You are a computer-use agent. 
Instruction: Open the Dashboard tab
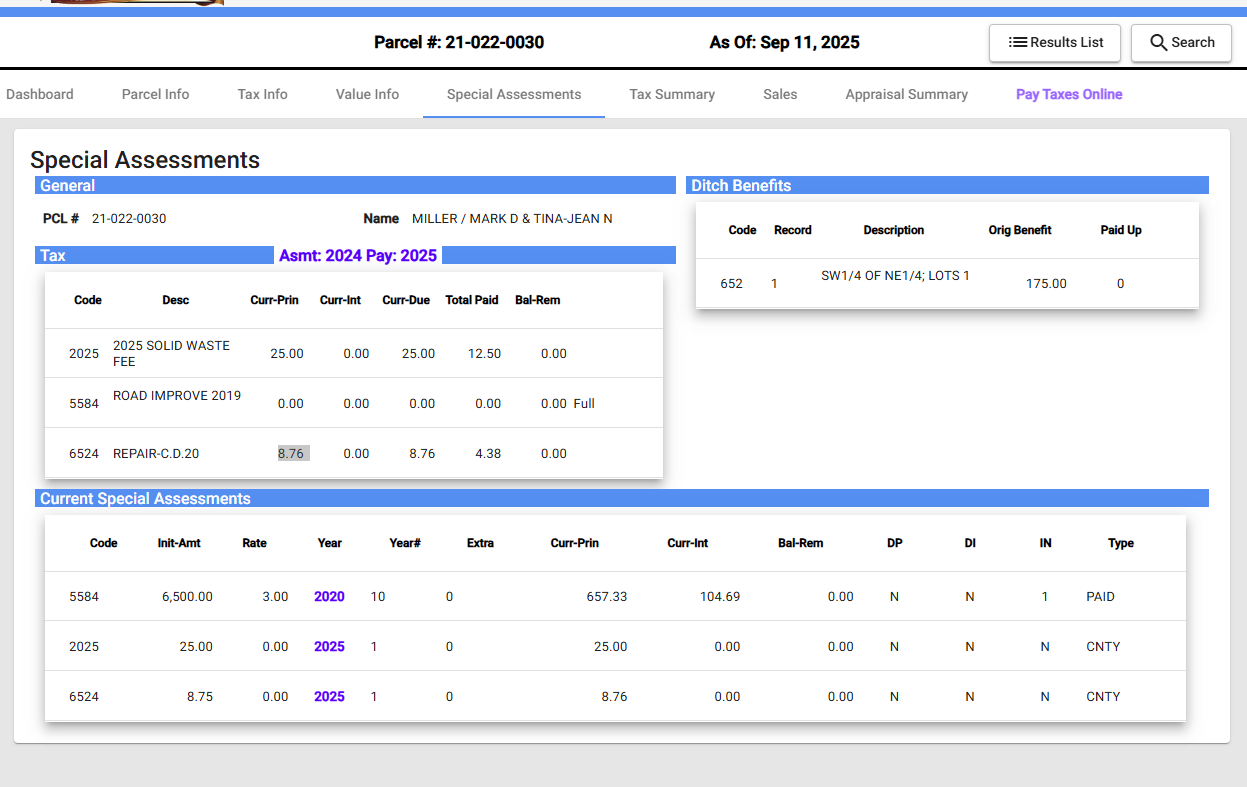click(40, 95)
